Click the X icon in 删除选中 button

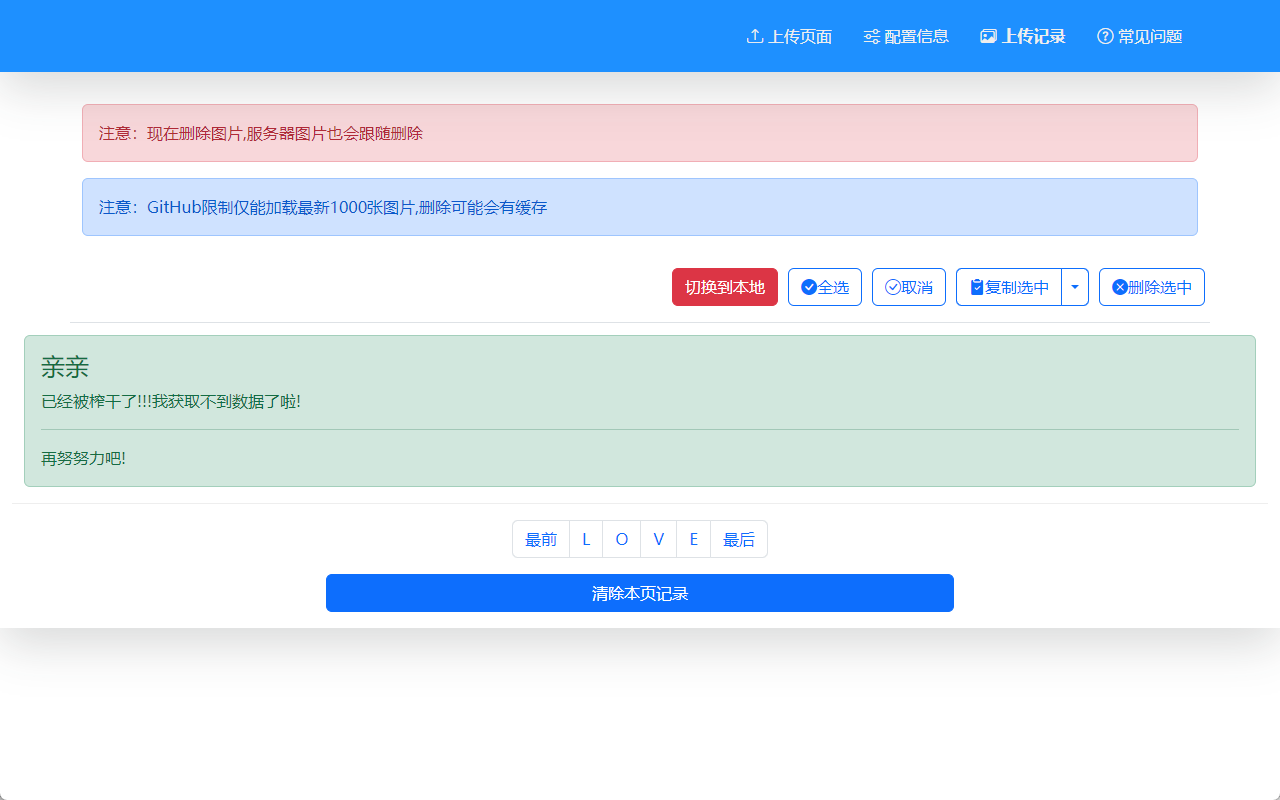click(x=1120, y=287)
